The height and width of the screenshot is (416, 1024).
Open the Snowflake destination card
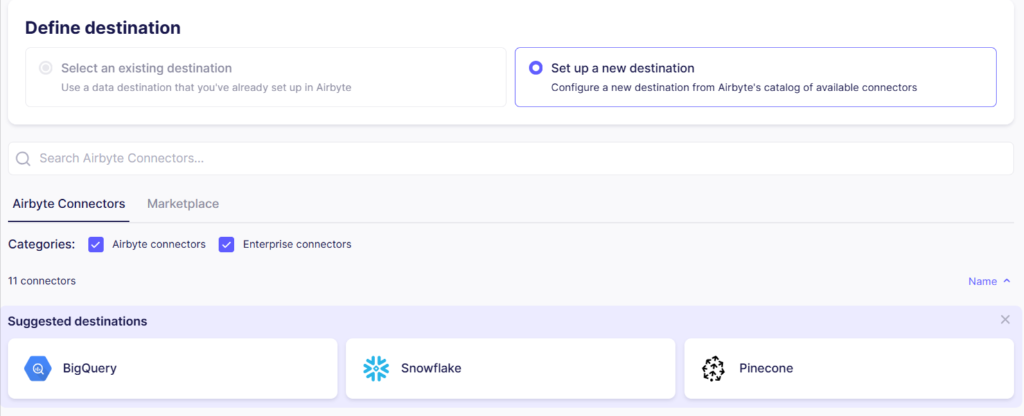(x=511, y=368)
